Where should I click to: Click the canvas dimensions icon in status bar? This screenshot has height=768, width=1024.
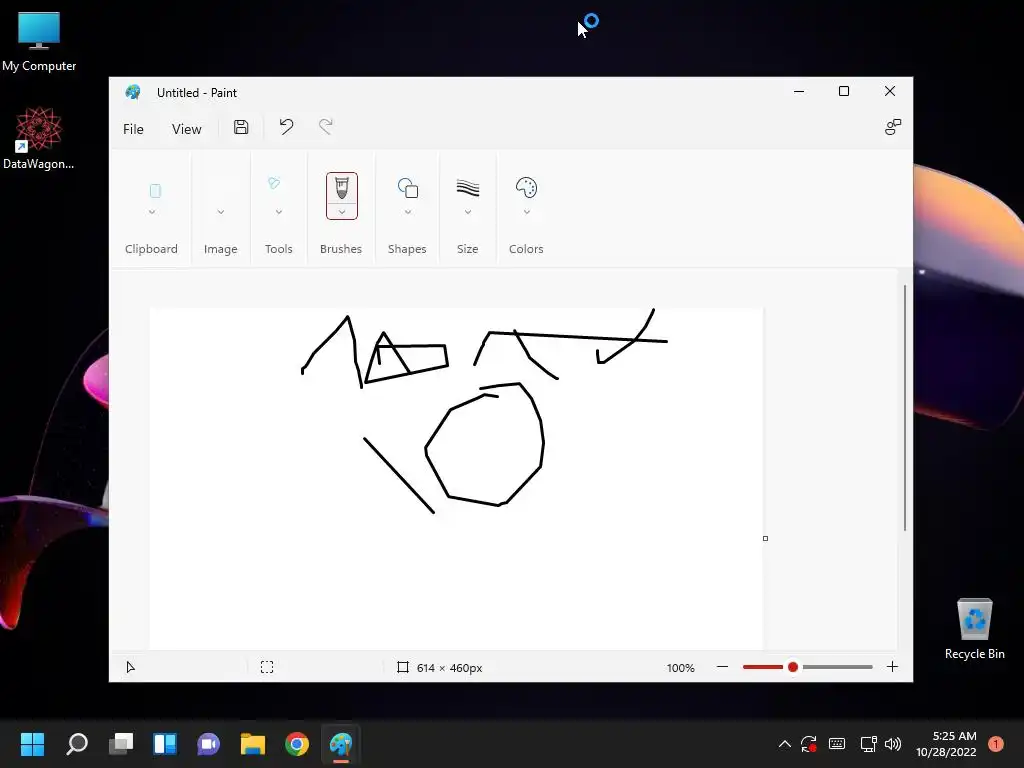point(403,667)
